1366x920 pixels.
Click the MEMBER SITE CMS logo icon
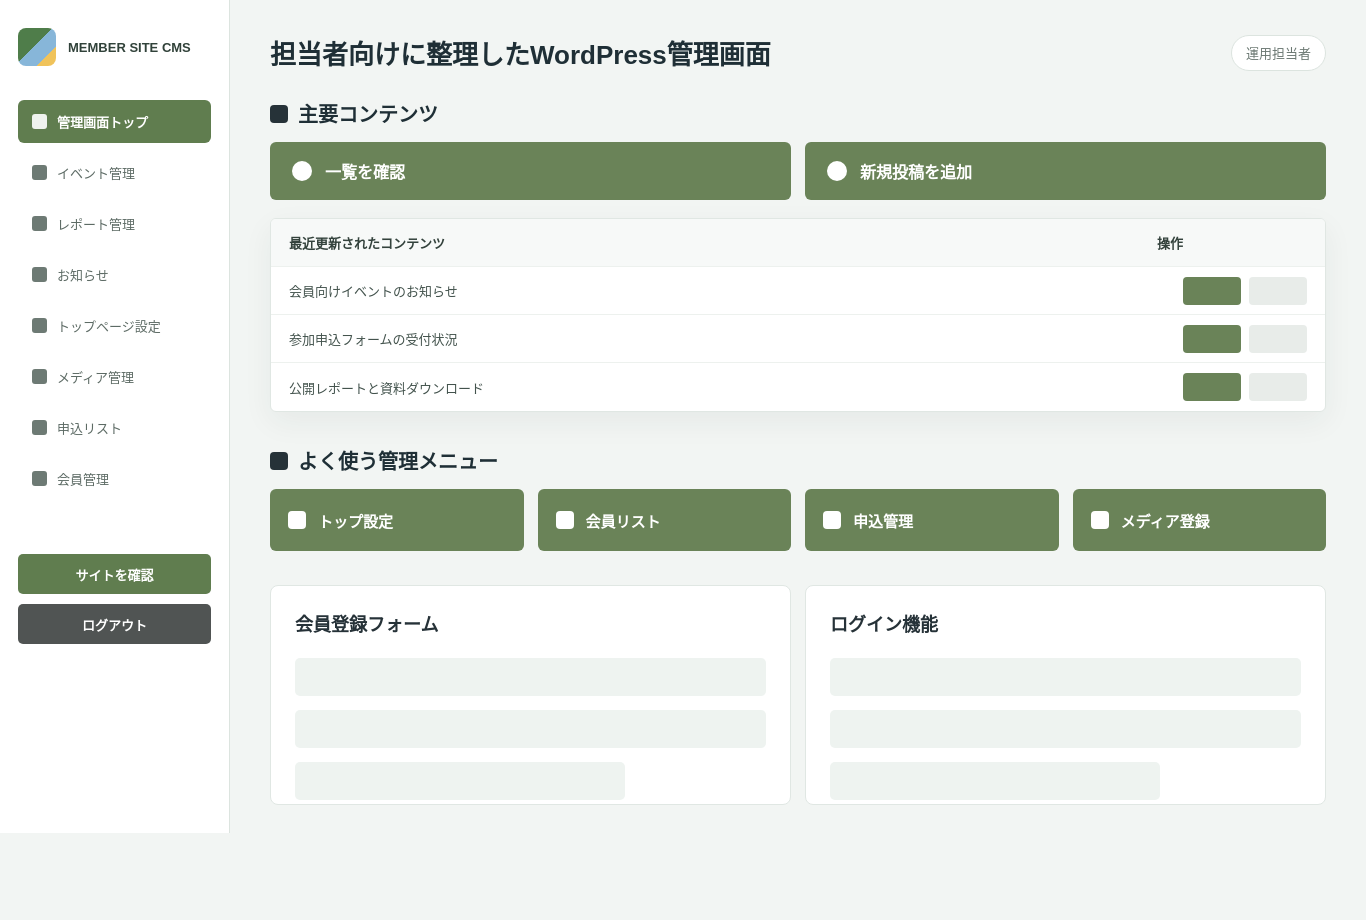[x=37, y=47]
